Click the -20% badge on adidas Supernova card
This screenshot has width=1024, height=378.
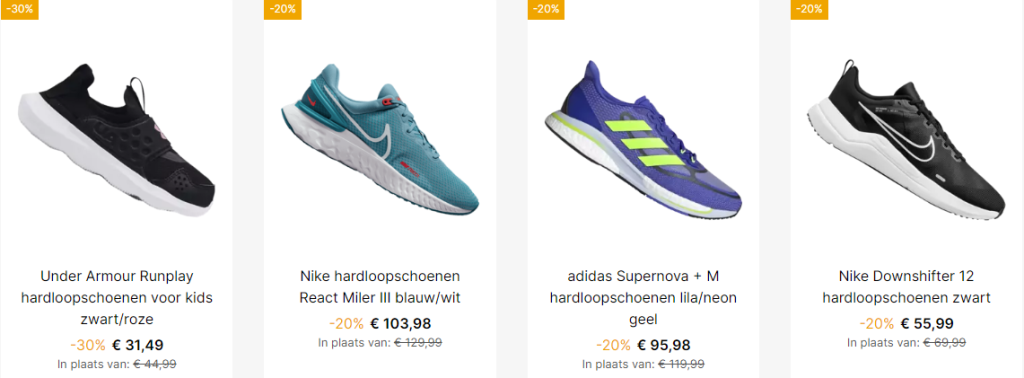[x=546, y=9]
